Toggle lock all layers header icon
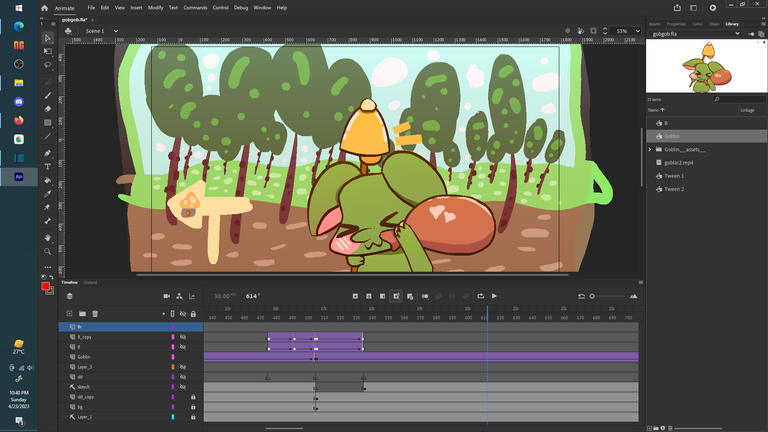768x432 pixels. [193, 313]
